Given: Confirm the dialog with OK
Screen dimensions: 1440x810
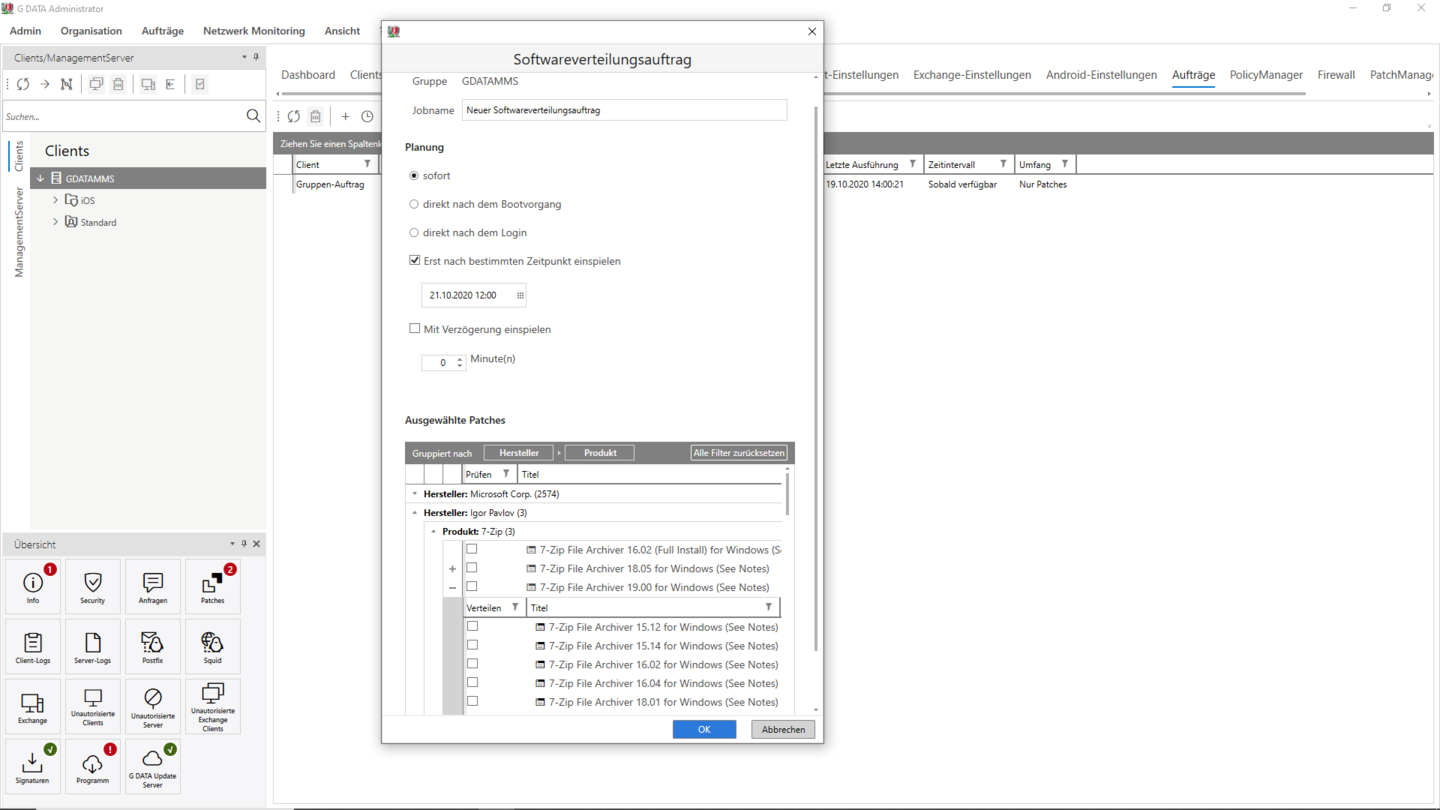Looking at the screenshot, I should pyautogui.click(x=704, y=729).
